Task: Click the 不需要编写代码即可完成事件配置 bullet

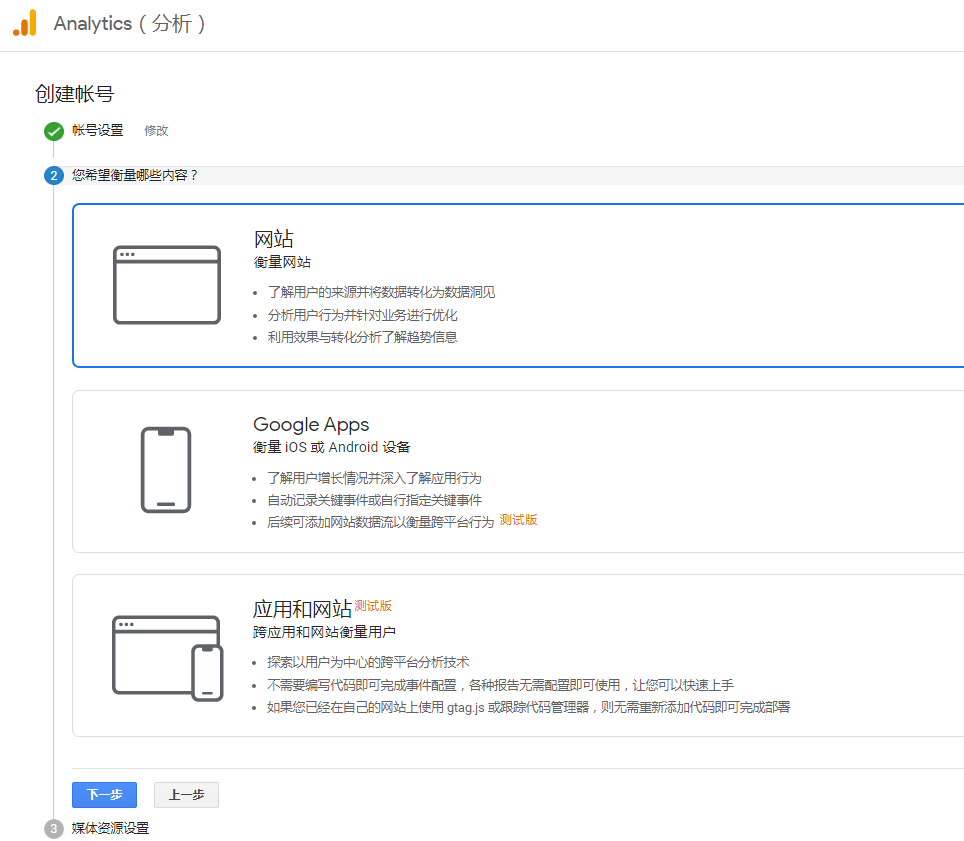Action: 500,685
